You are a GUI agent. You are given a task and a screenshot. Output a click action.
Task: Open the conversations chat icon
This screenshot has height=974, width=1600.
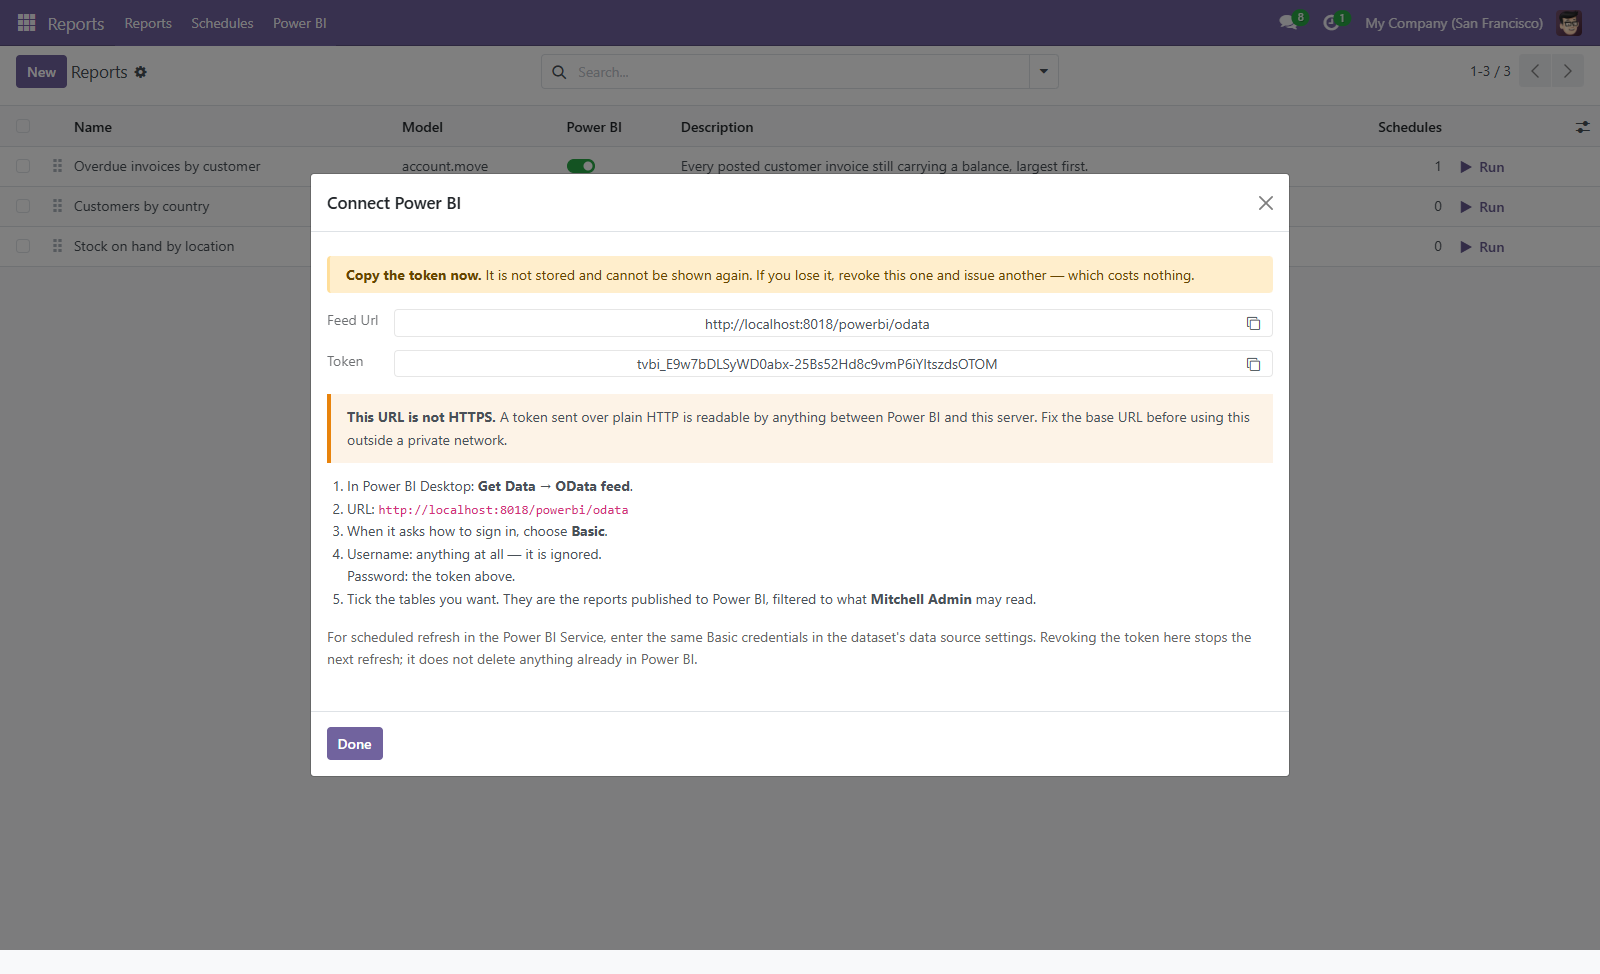(x=1288, y=23)
